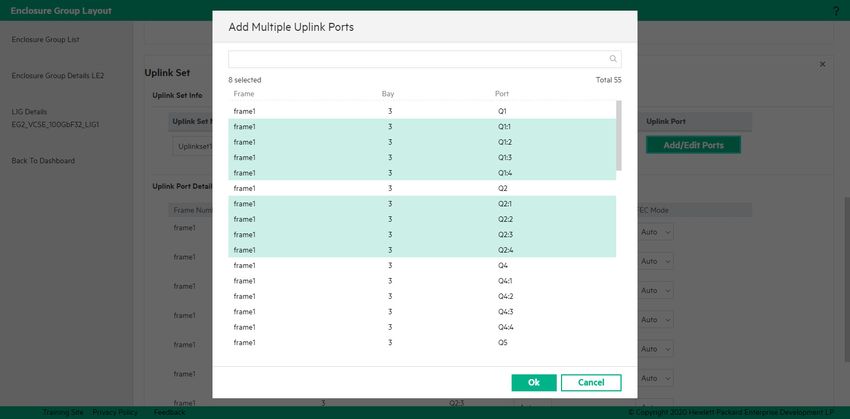
Task: Toggle selection of the Q1:4 row
Action: click(422, 173)
